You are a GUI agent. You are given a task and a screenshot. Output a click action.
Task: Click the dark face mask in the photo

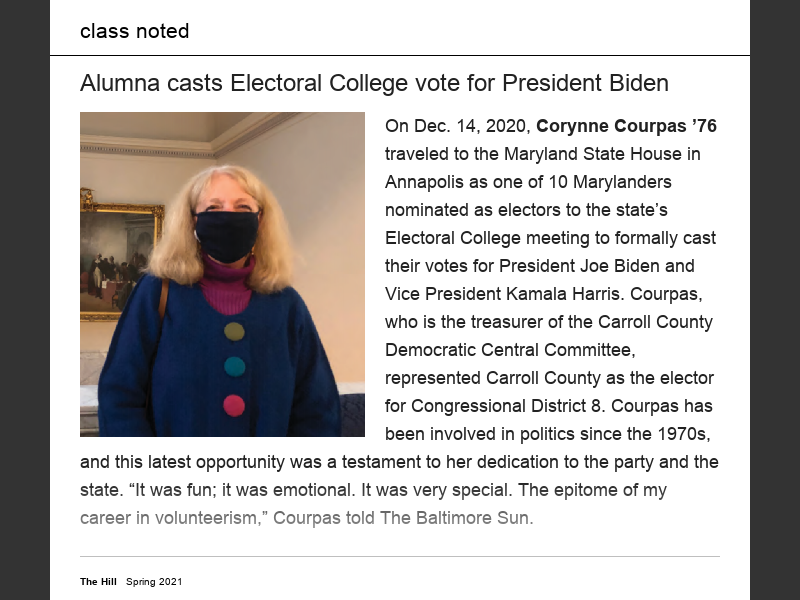click(227, 234)
